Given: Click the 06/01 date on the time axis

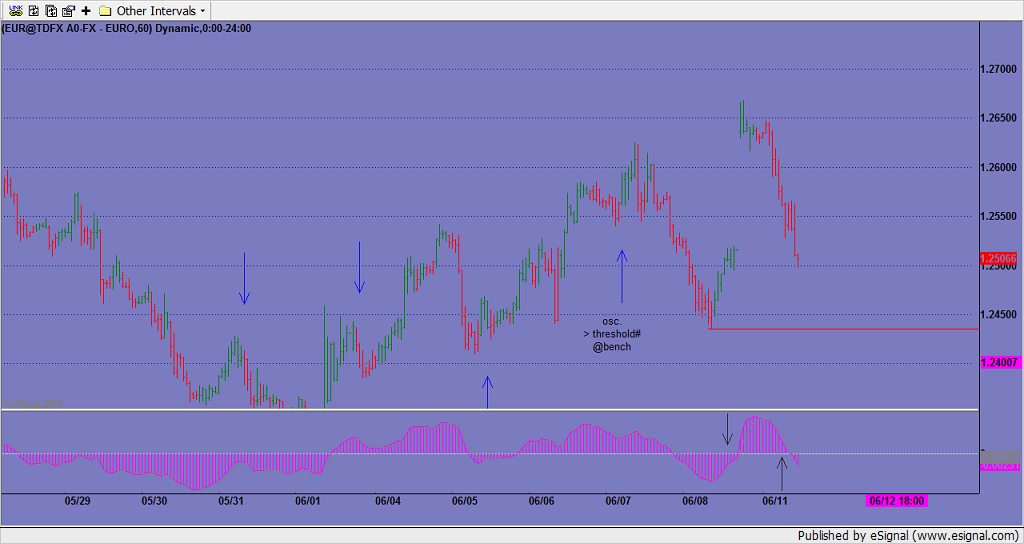Looking at the screenshot, I should [x=308, y=501].
